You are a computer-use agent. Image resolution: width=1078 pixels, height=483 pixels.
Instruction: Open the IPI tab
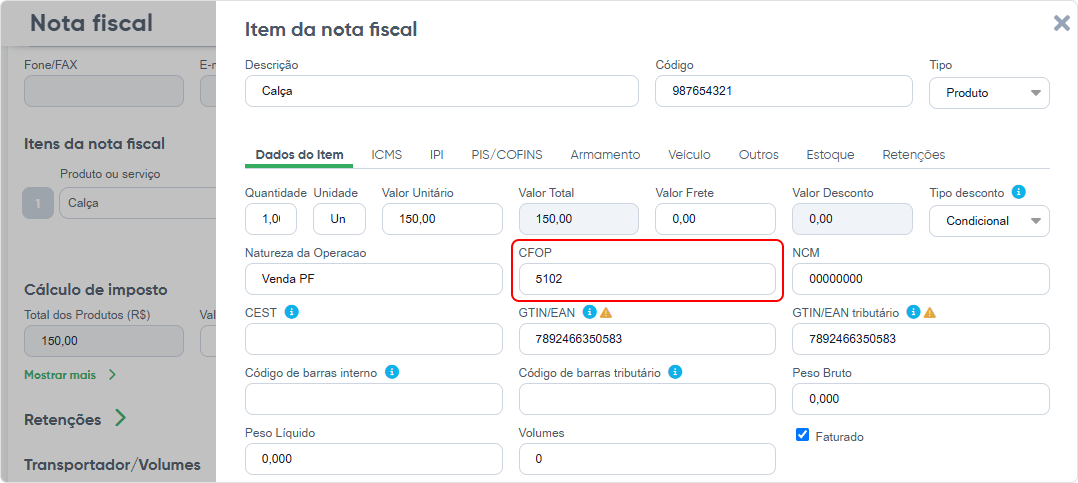point(437,155)
